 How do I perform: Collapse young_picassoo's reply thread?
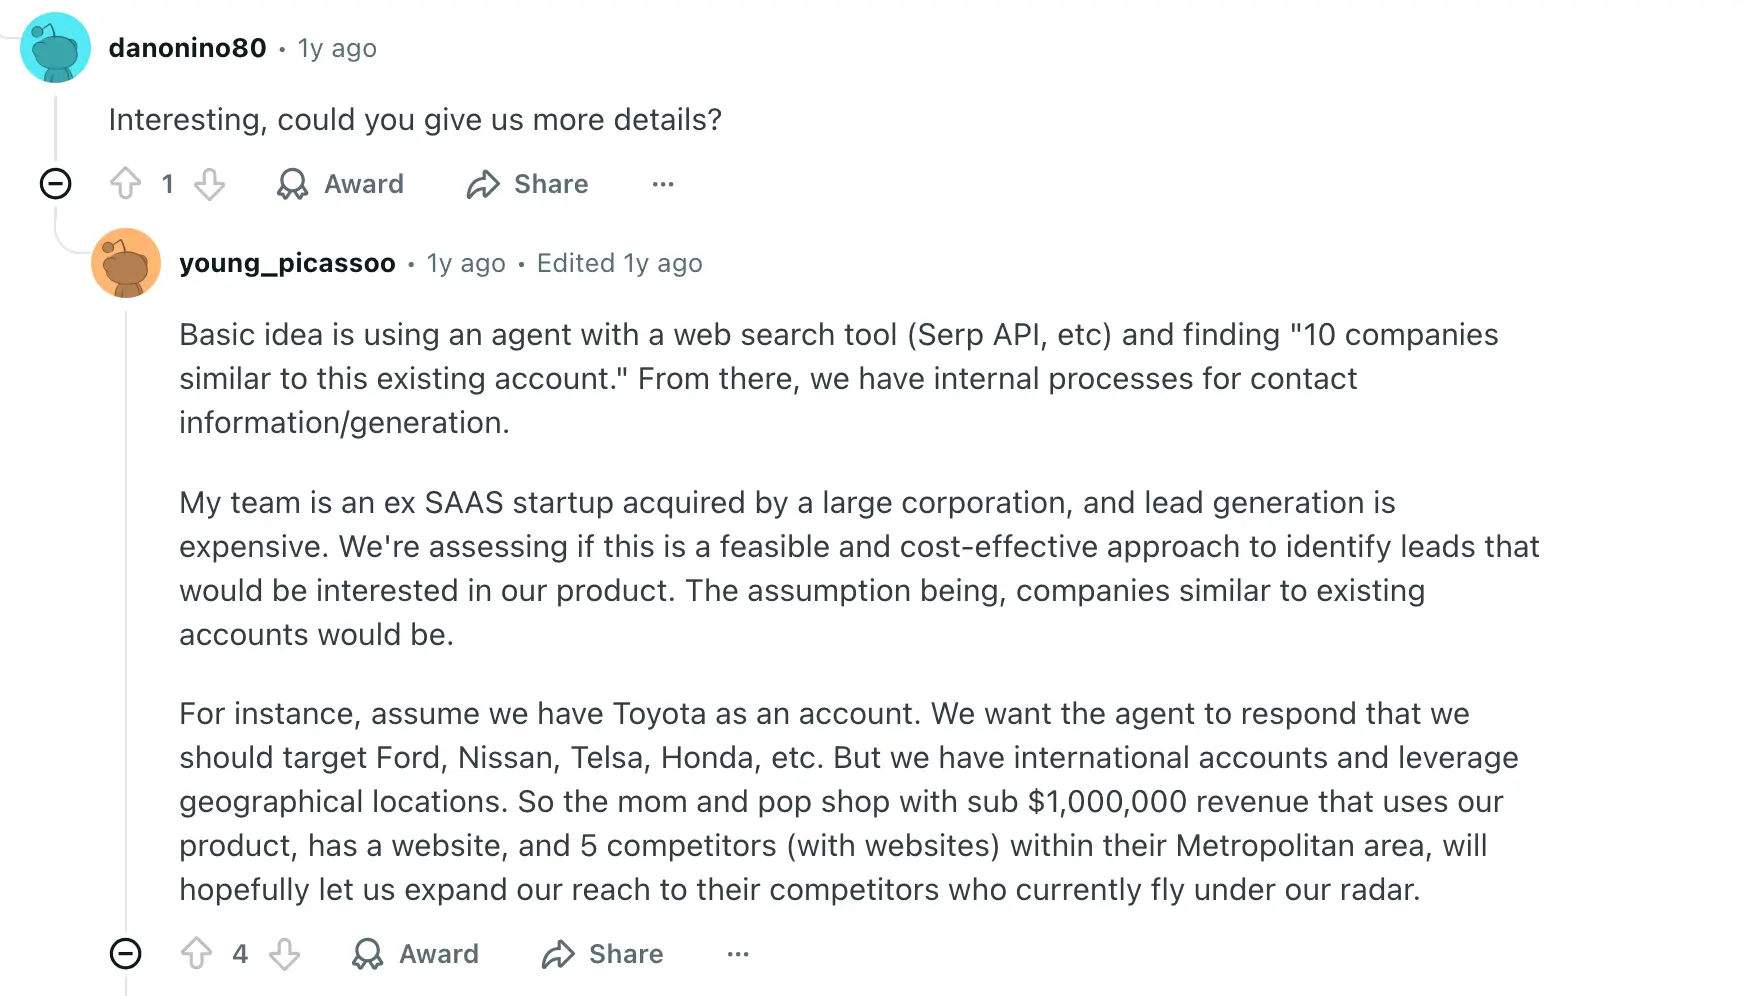(126, 954)
